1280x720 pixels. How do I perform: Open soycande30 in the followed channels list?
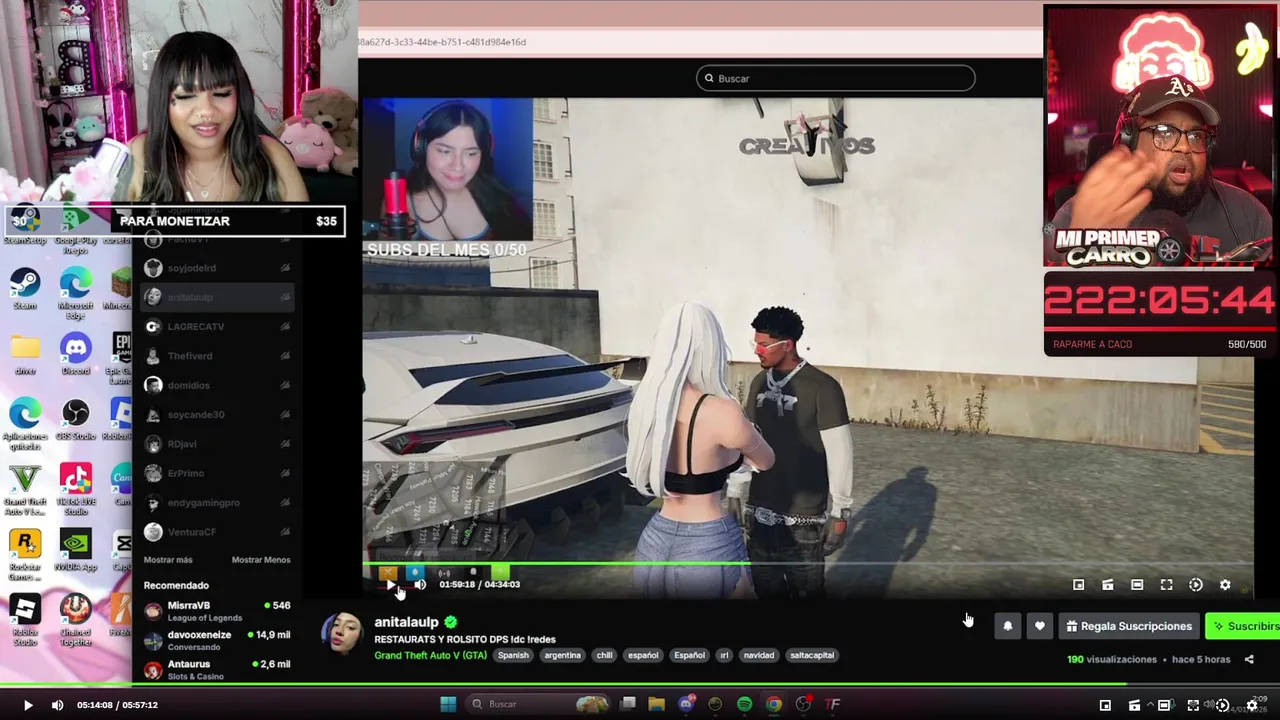tap(218, 414)
